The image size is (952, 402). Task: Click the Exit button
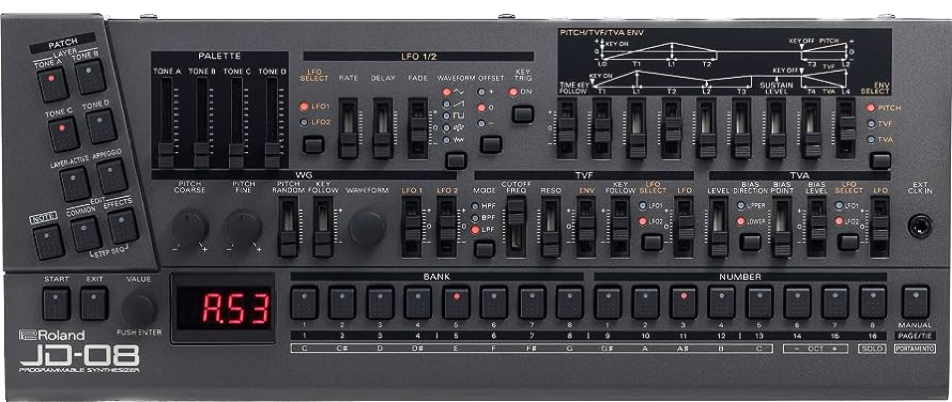[94, 303]
